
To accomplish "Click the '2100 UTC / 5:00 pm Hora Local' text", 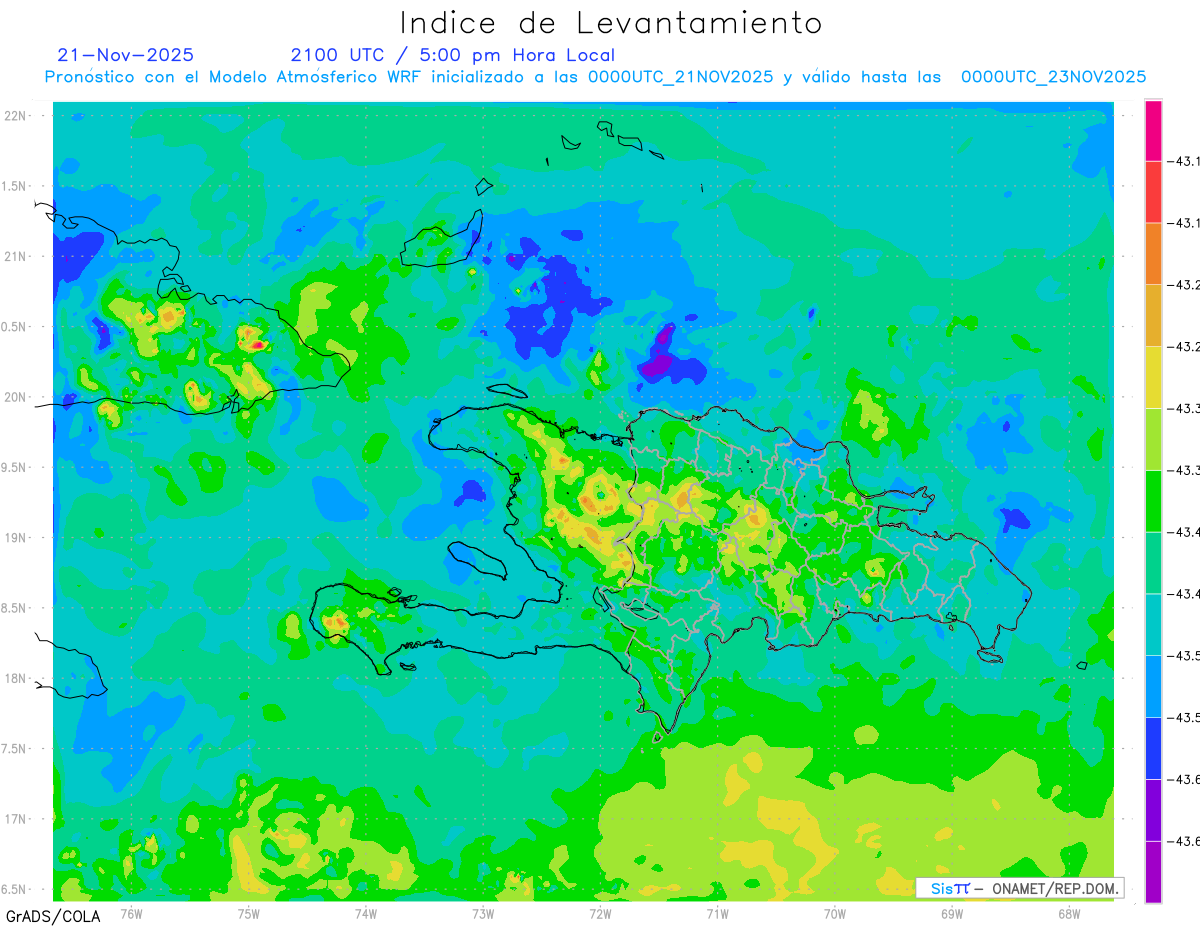I will point(453,55).
